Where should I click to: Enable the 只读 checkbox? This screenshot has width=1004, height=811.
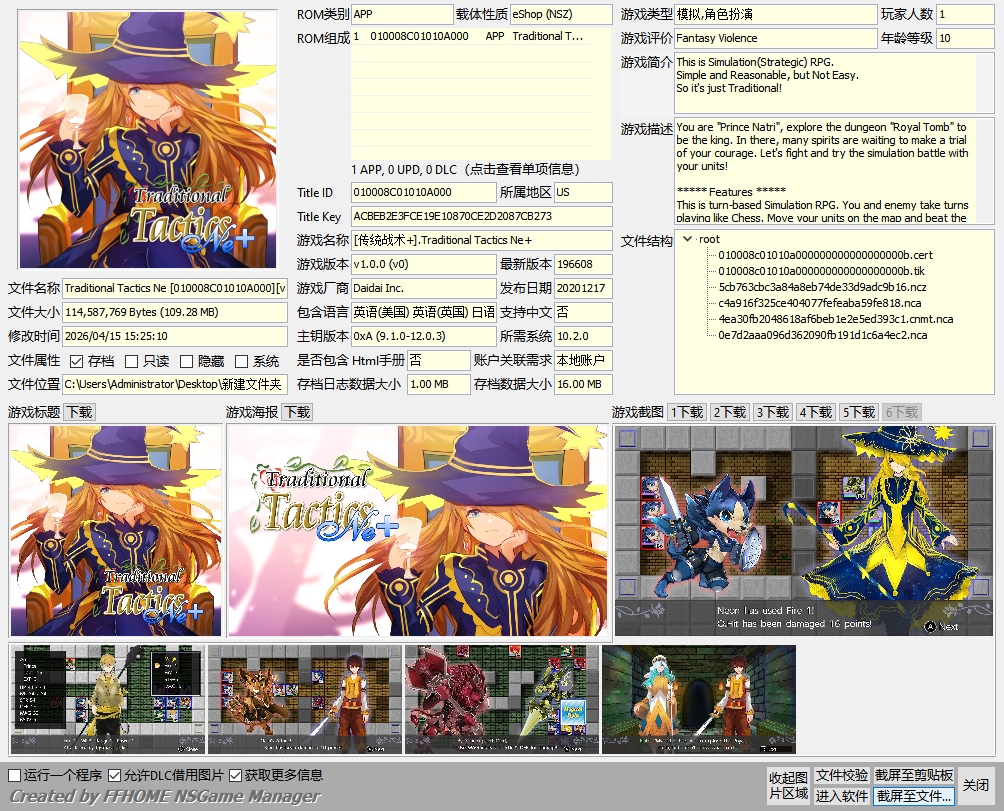tap(132, 361)
